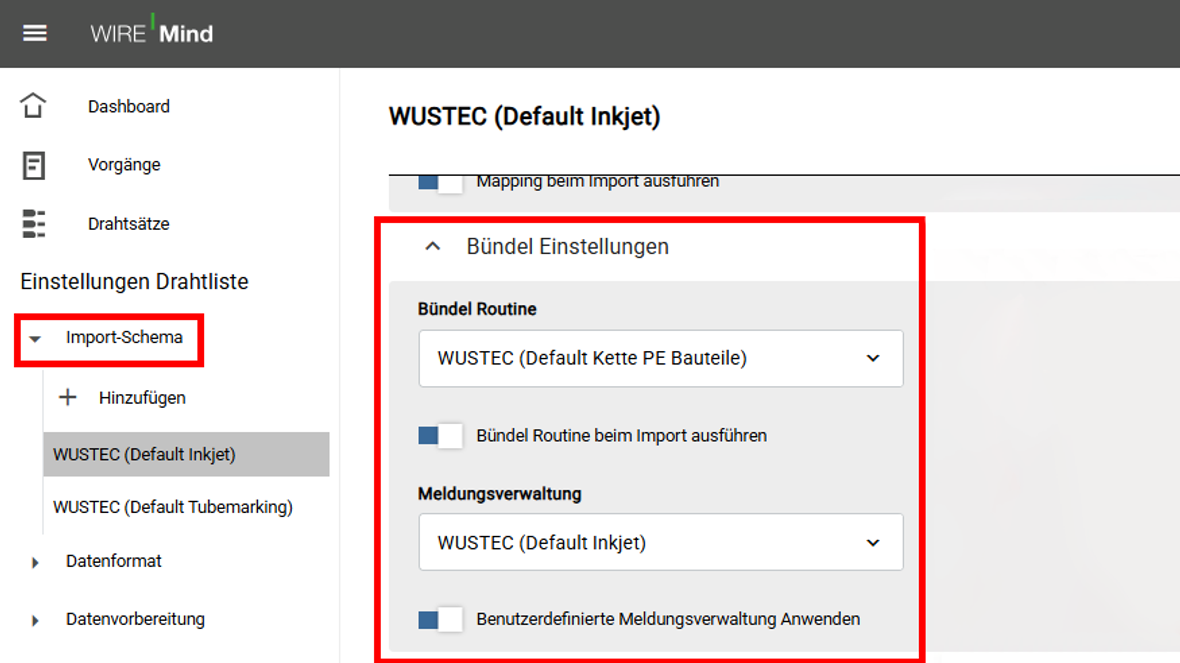Click the Bündel Einstellungen section header
The height and width of the screenshot is (663, 1180).
click(567, 246)
